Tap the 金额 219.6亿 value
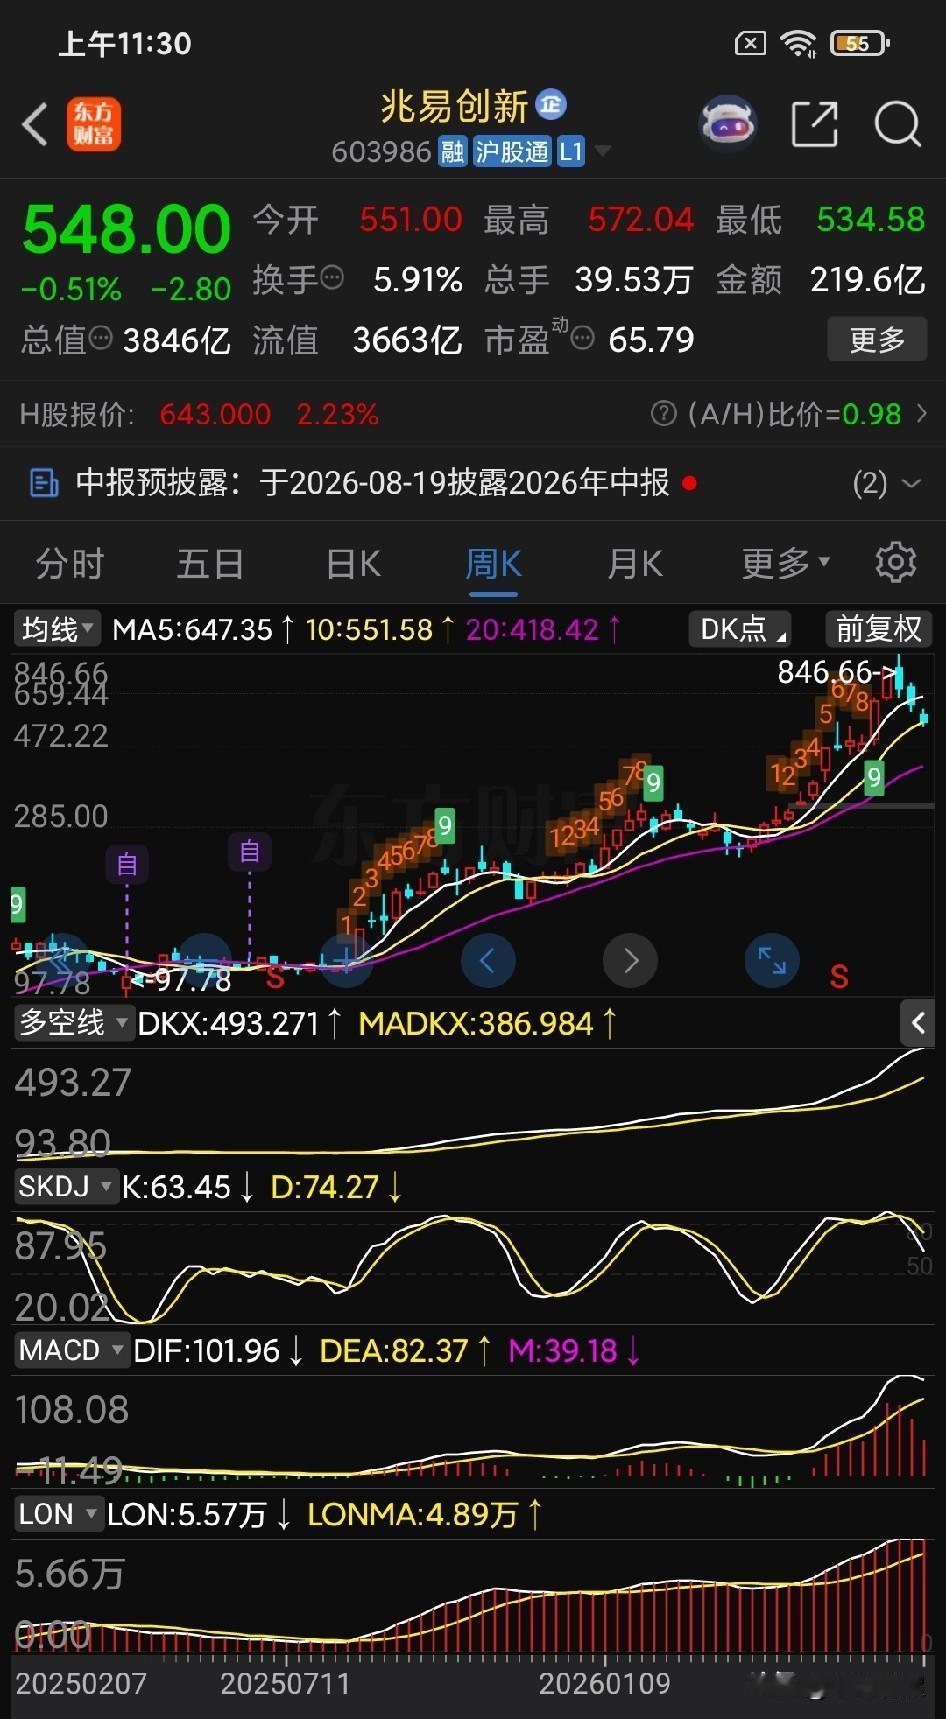 pos(868,279)
